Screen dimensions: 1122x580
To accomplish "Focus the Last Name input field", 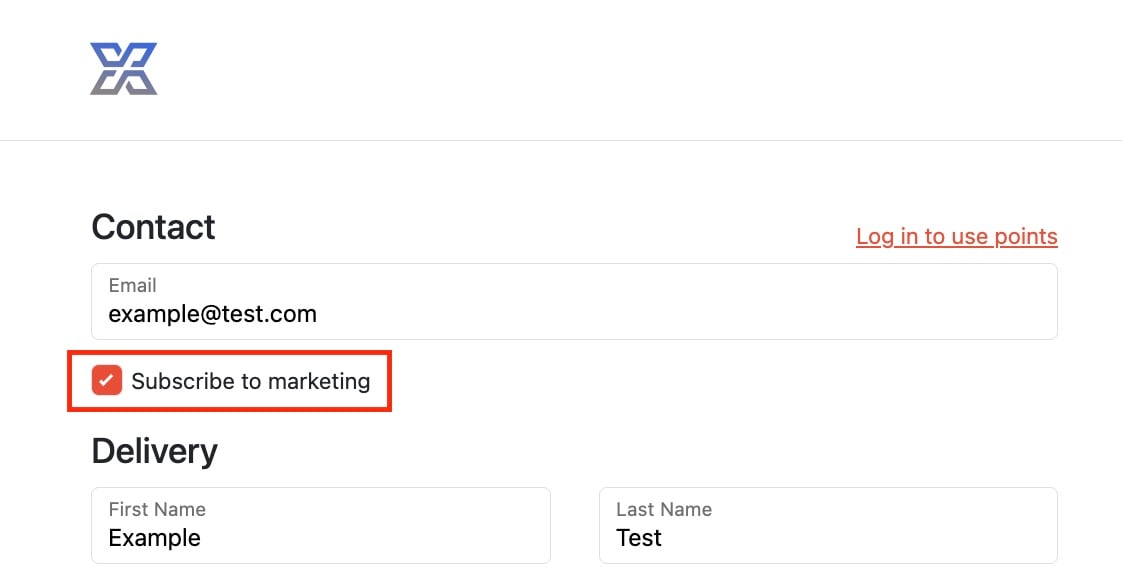I will click(828, 526).
